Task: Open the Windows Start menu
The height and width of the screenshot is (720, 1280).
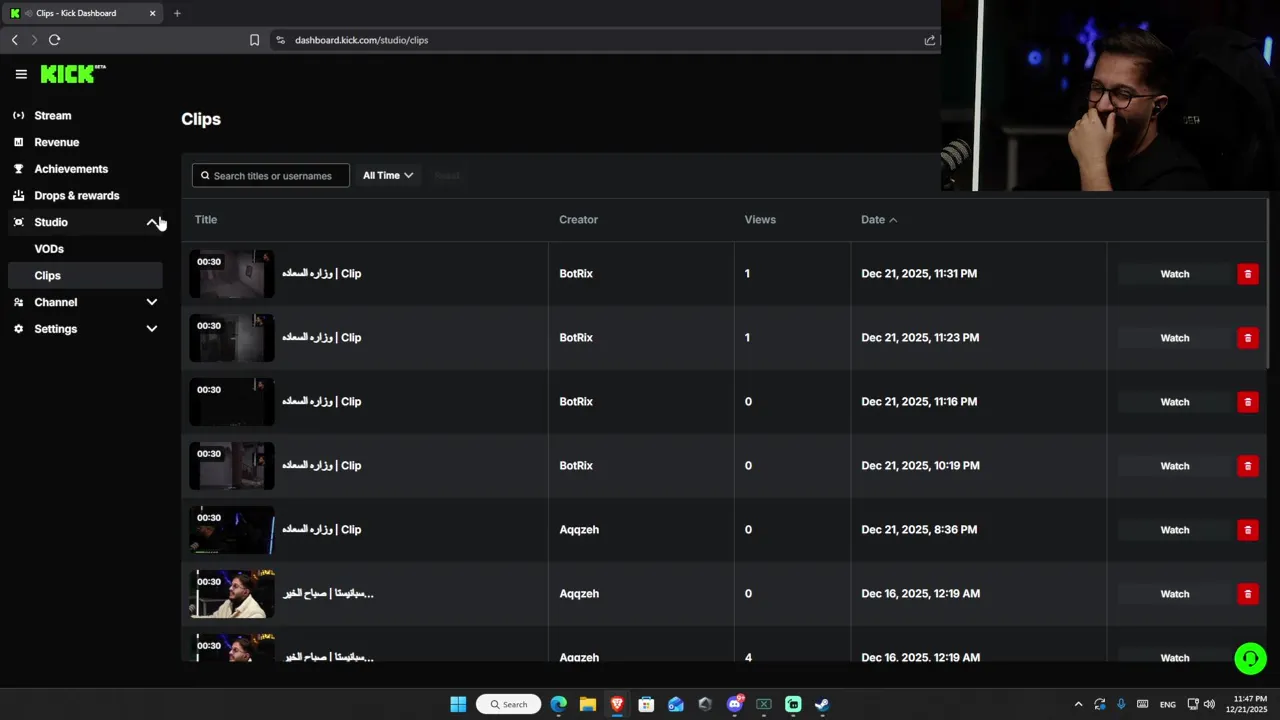Action: (458, 704)
